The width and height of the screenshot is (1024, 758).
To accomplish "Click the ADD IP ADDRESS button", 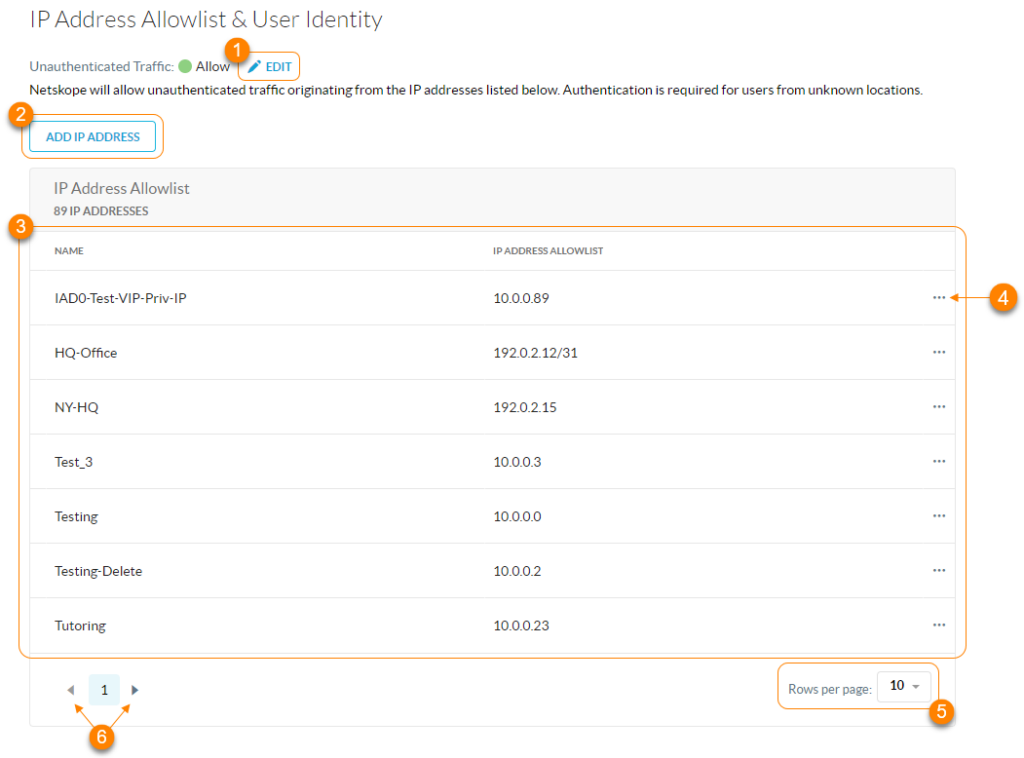I will pos(93,137).
